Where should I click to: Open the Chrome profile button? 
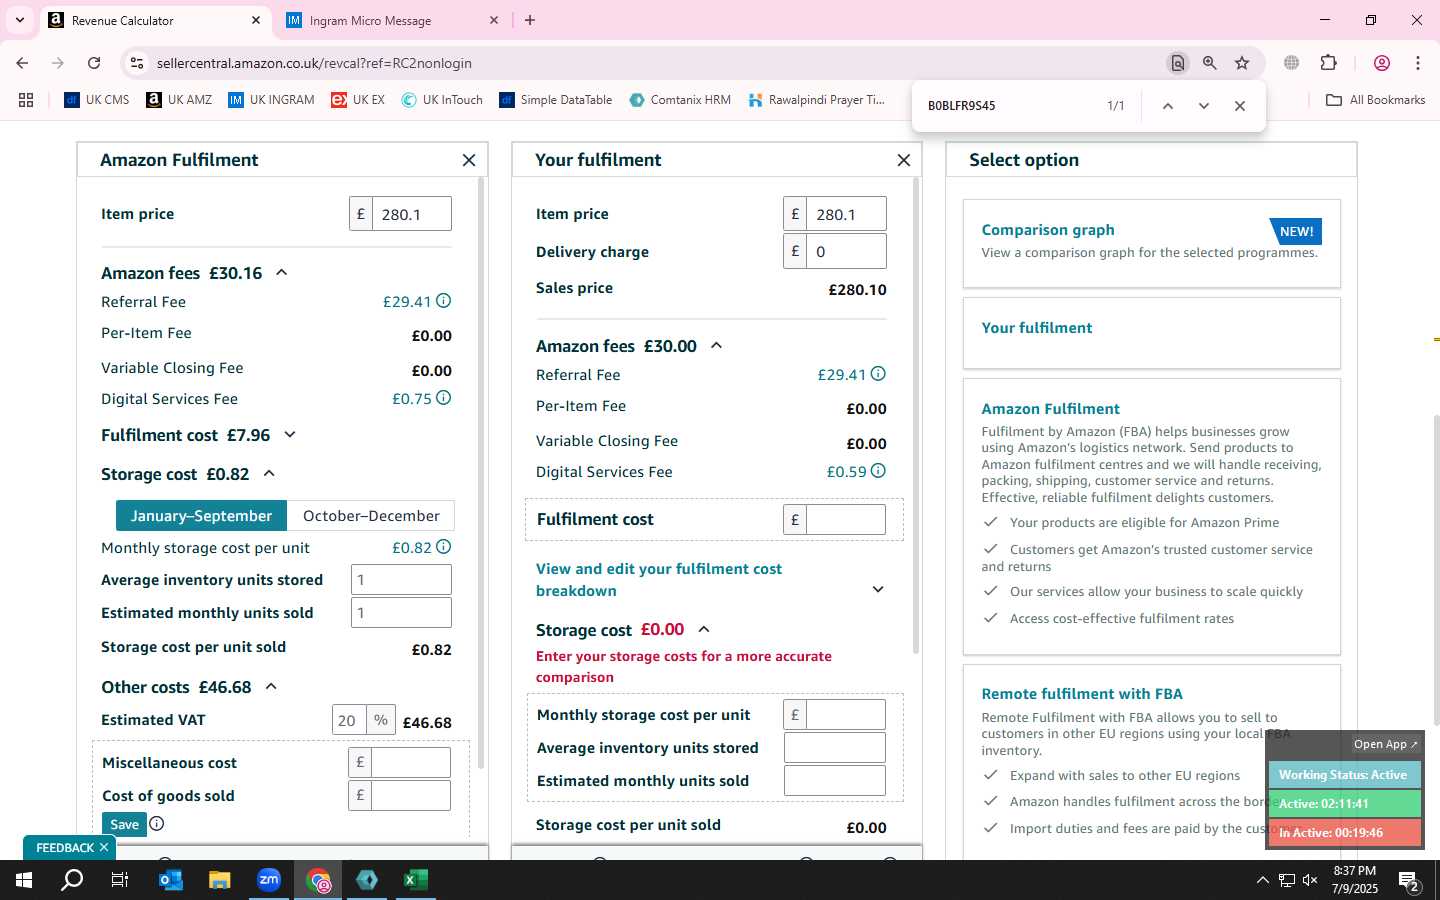1382,63
